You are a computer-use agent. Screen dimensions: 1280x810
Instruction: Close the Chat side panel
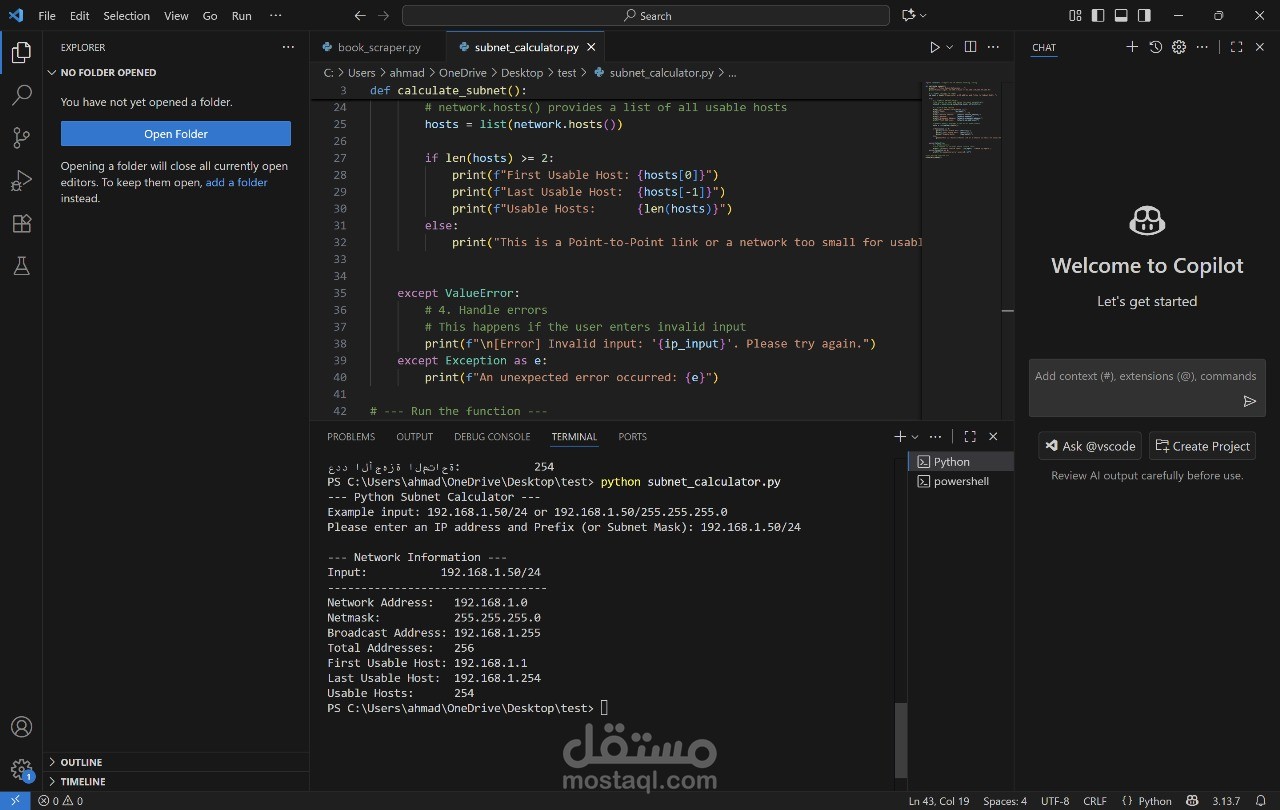1260,47
